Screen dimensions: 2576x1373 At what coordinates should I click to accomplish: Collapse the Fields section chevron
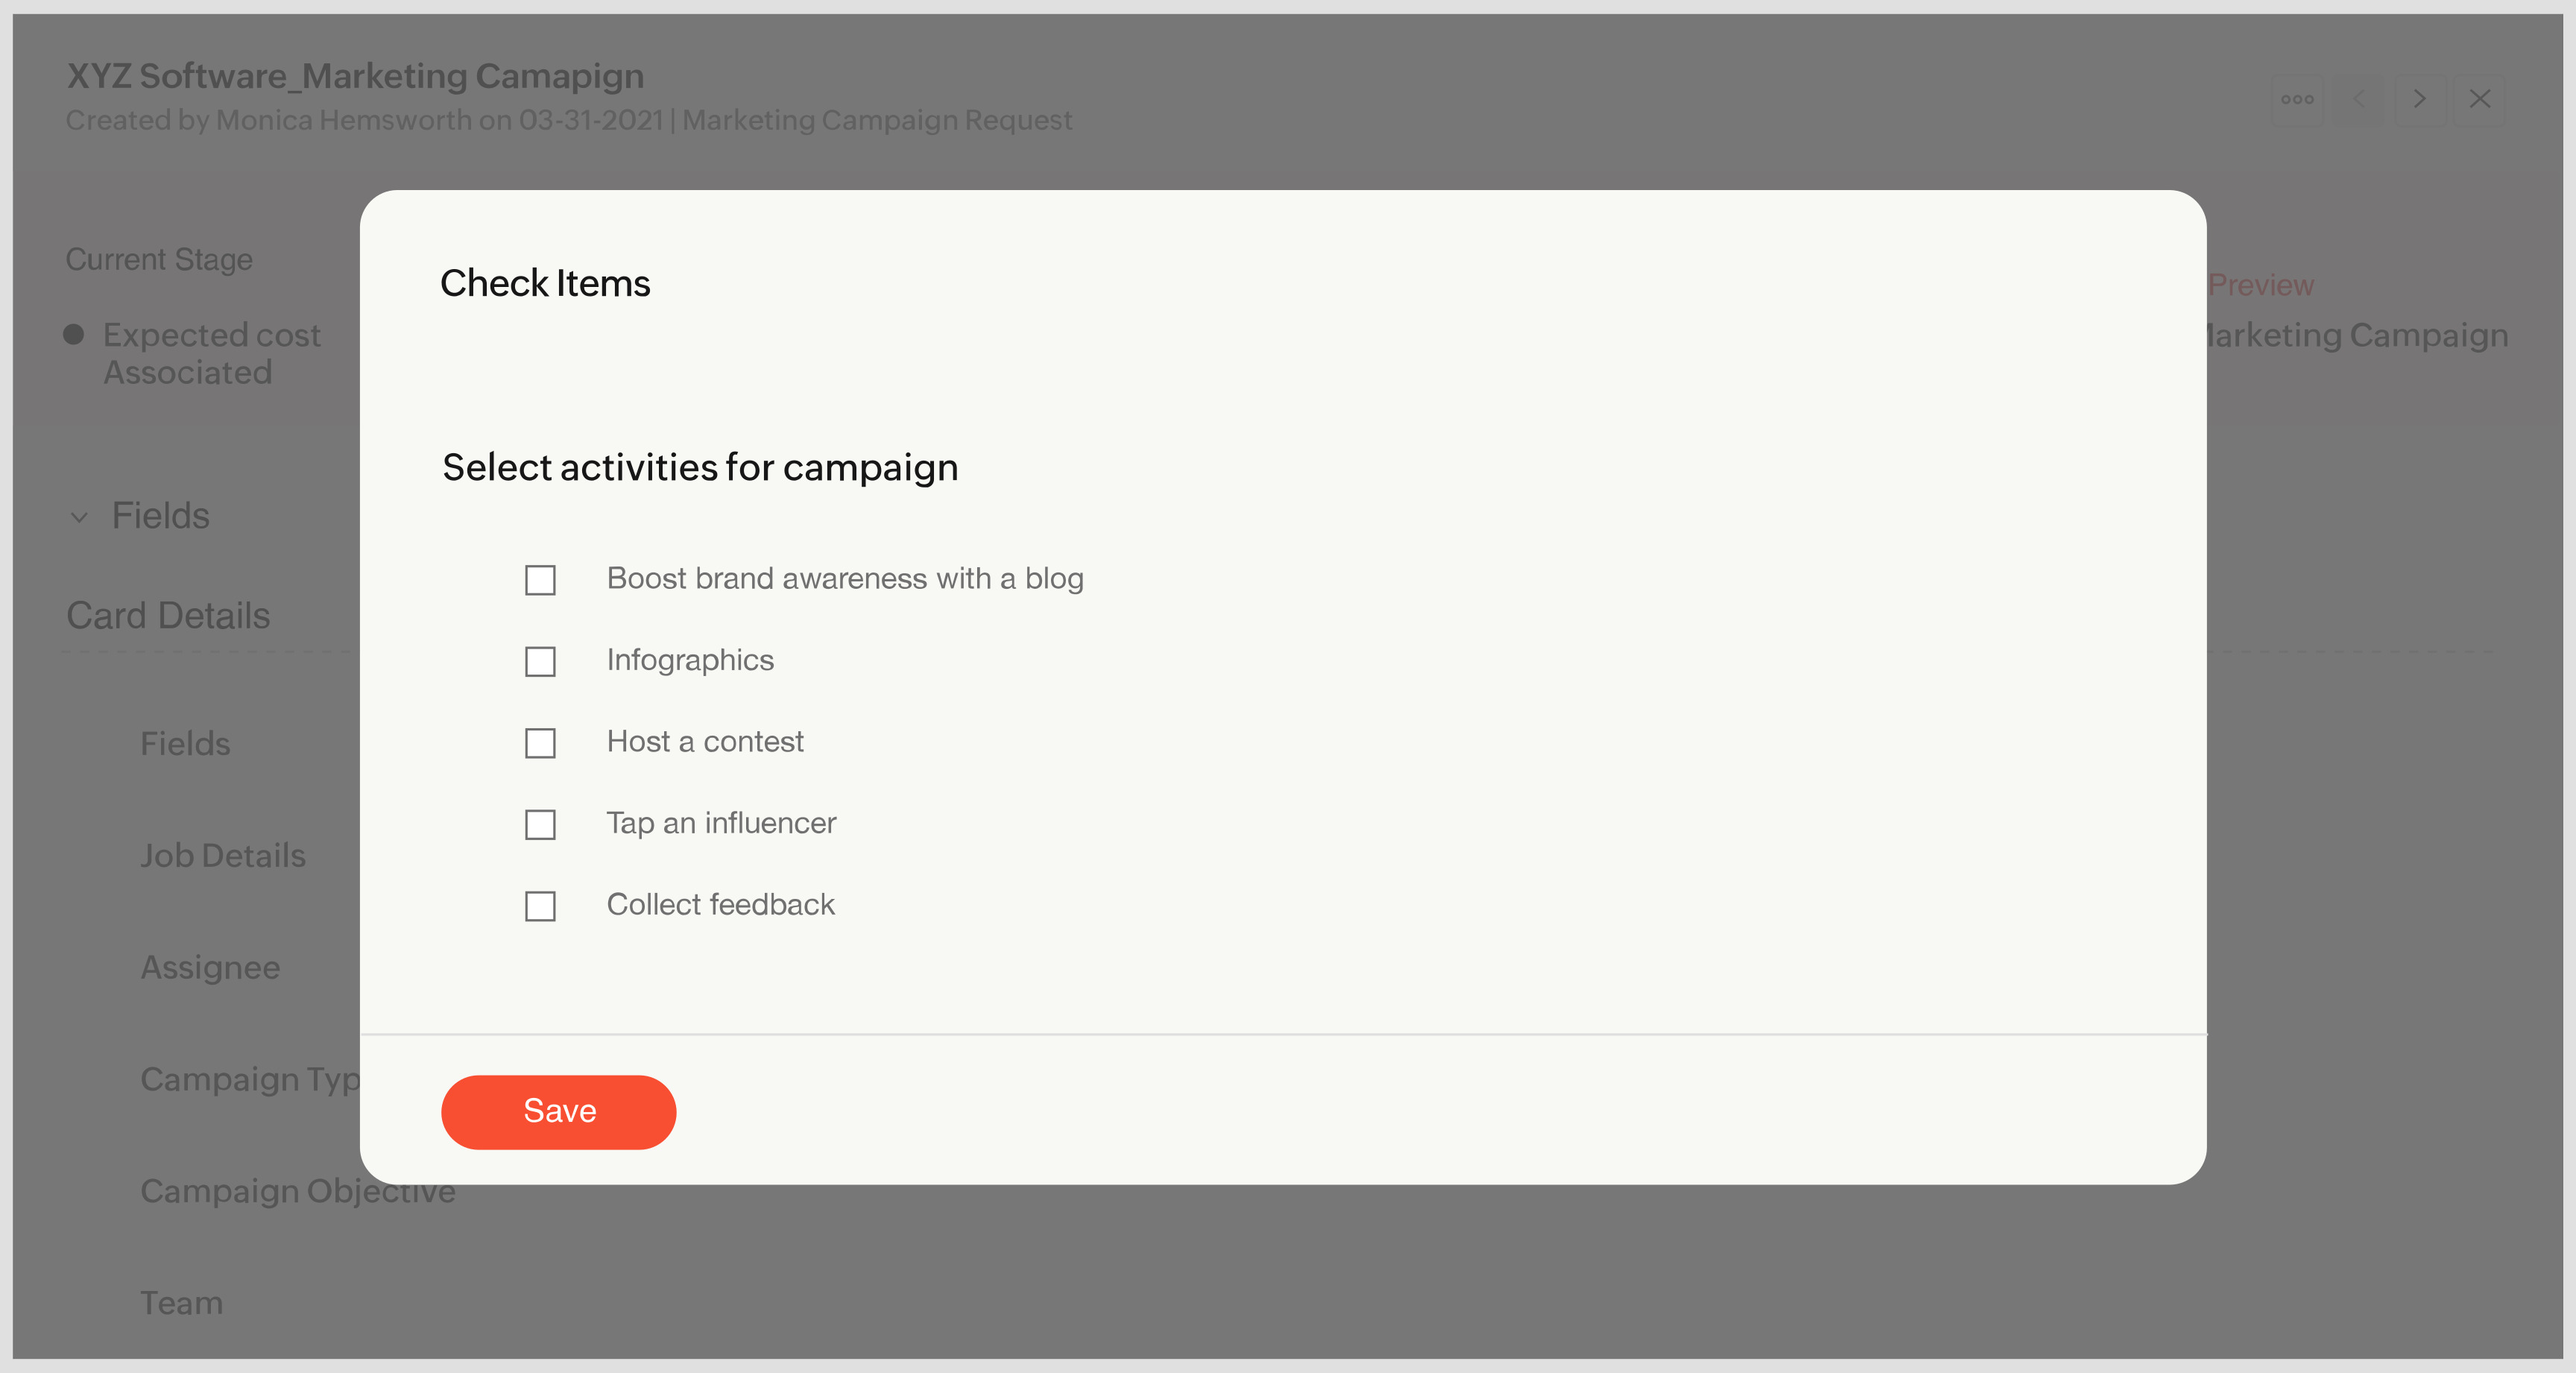[79, 518]
